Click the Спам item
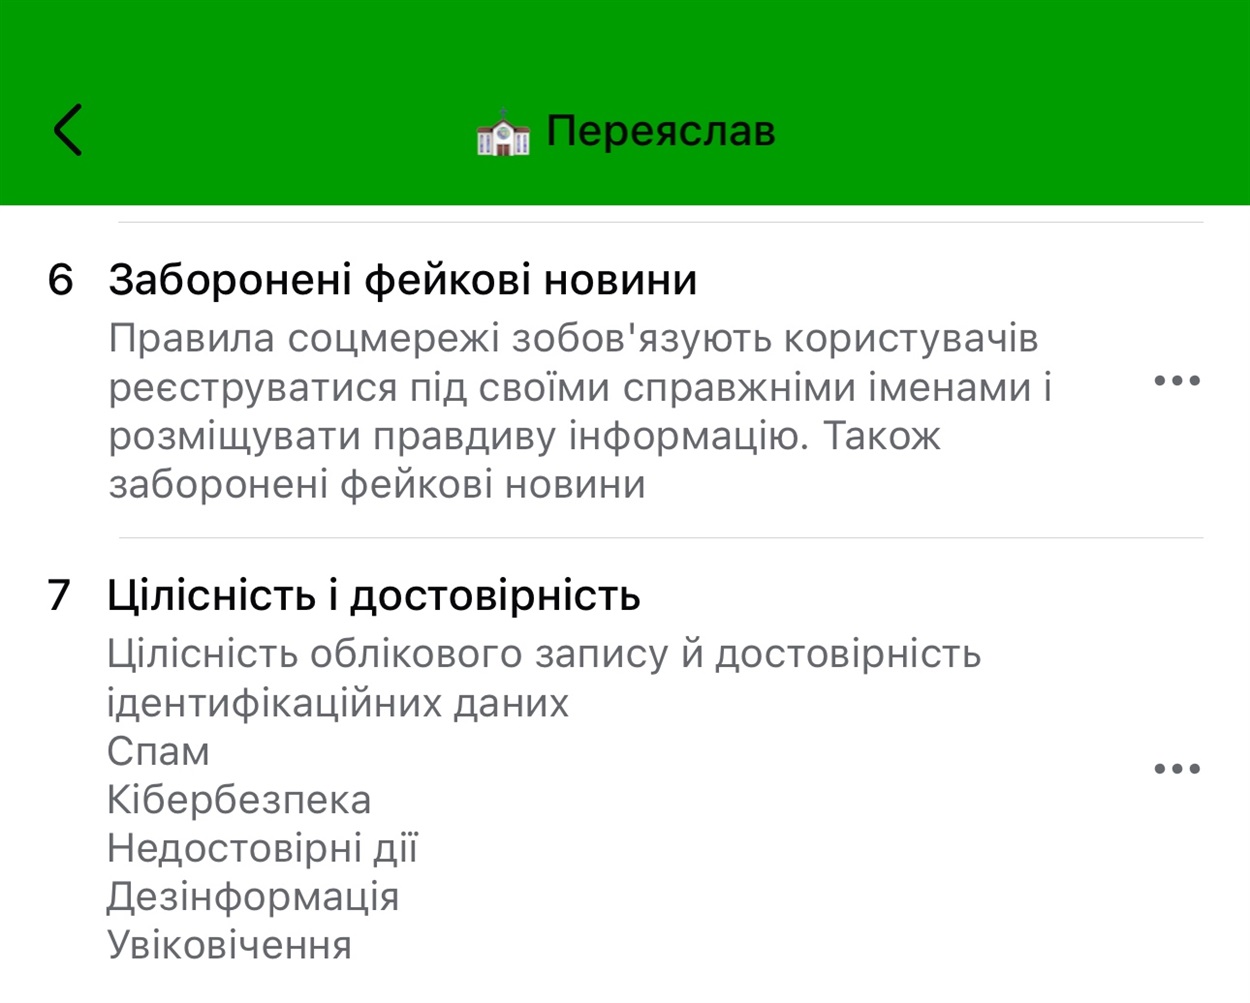Viewport: 1250px width, 1003px height. [x=158, y=752]
